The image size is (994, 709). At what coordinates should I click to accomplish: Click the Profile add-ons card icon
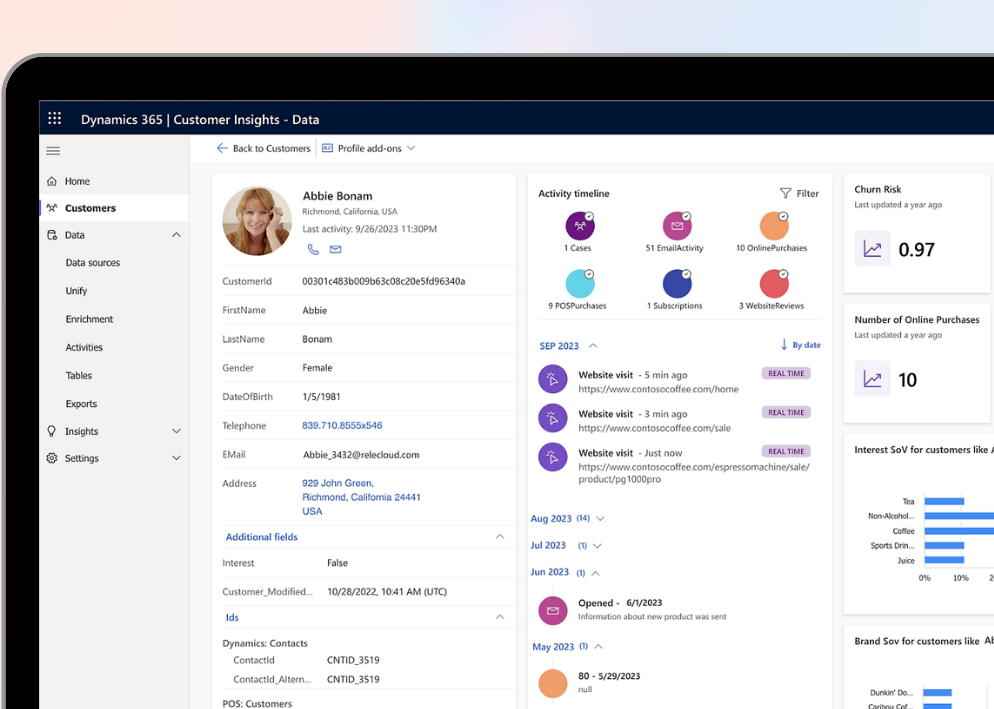click(x=327, y=148)
